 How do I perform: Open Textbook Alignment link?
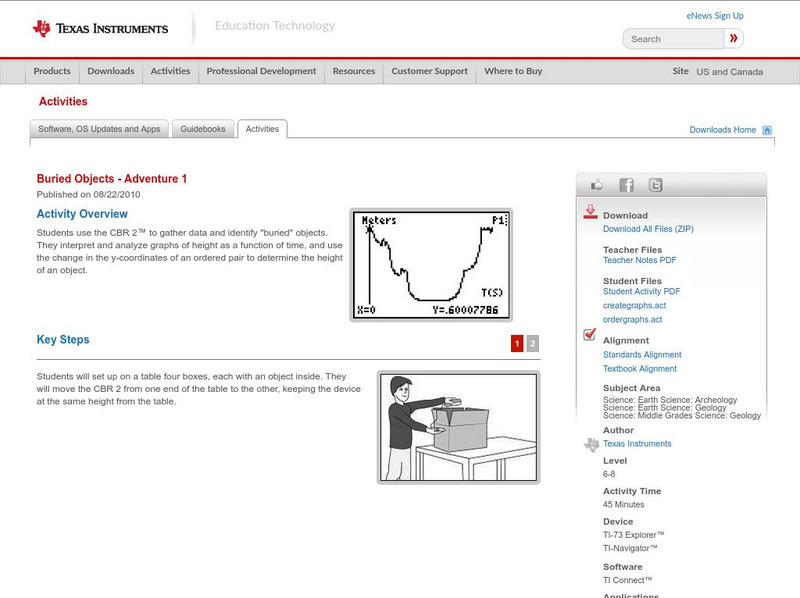coord(640,369)
